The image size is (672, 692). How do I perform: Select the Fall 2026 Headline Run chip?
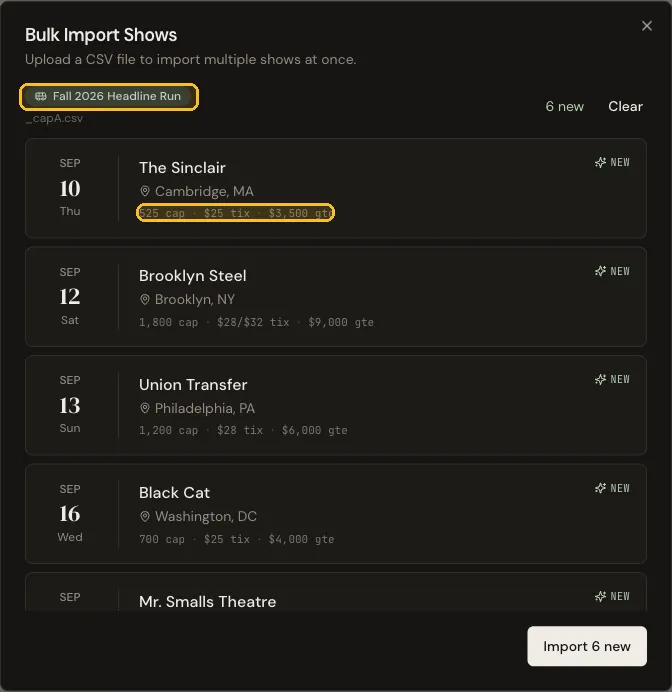109,96
